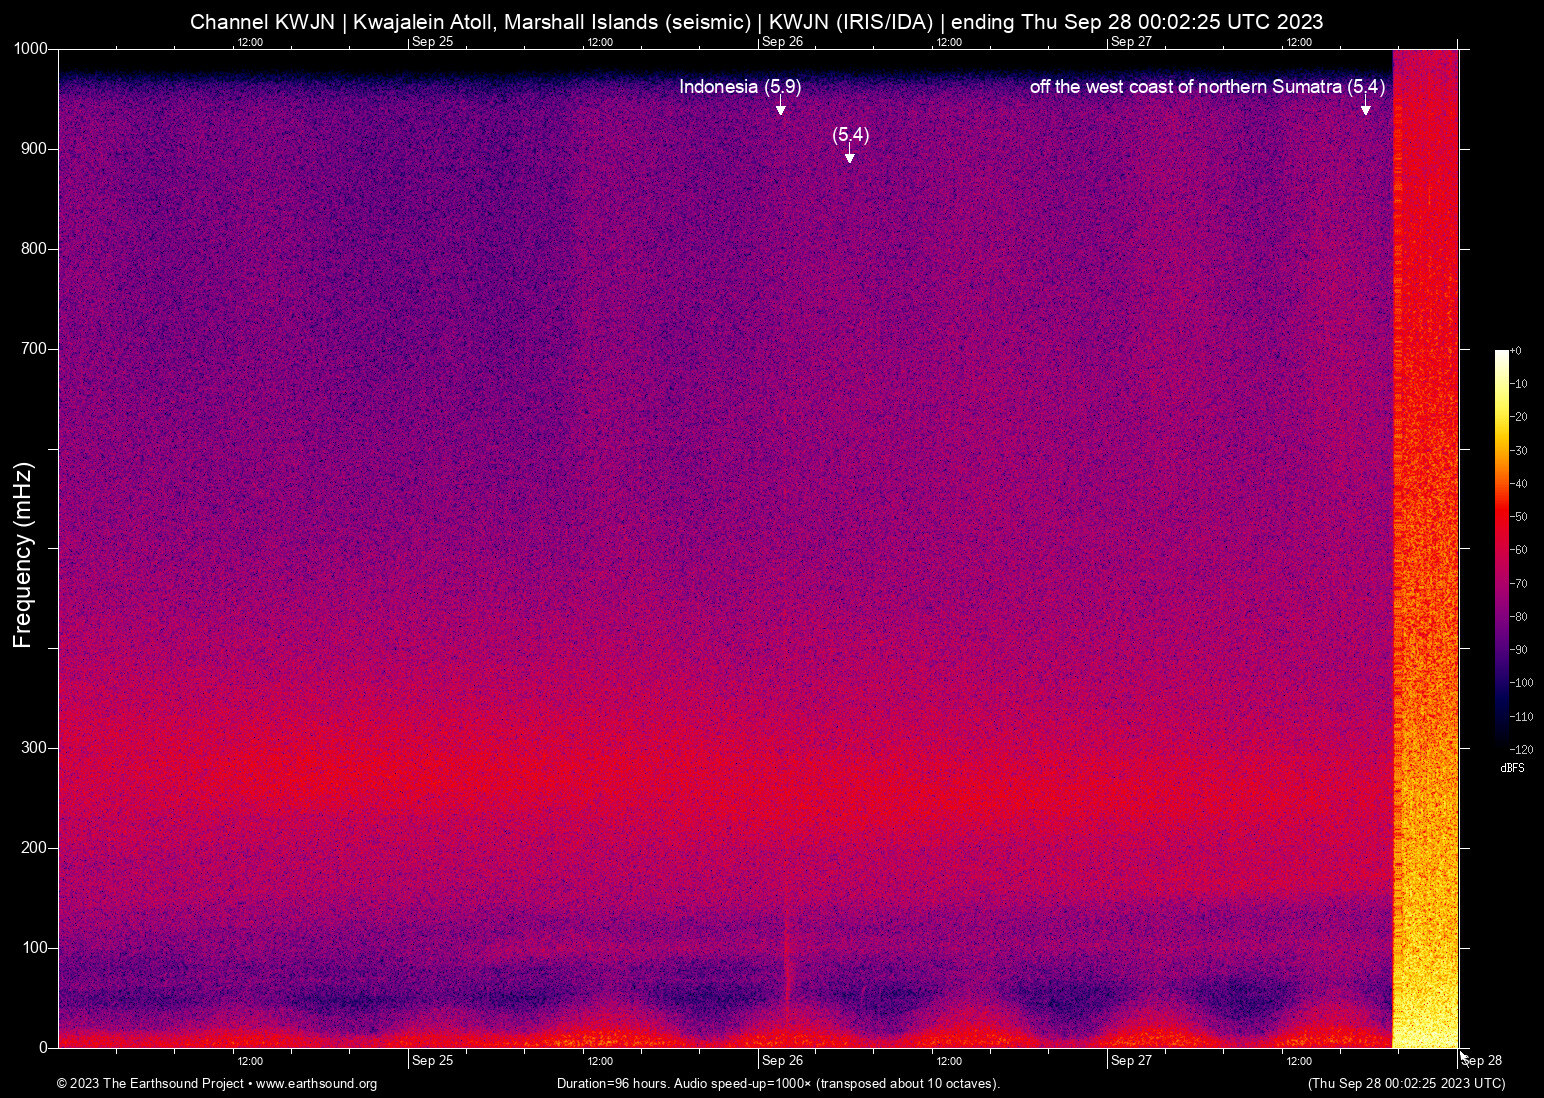Click the 300 mHz frequency axis label
The image size is (1544, 1098).
[x=35, y=748]
